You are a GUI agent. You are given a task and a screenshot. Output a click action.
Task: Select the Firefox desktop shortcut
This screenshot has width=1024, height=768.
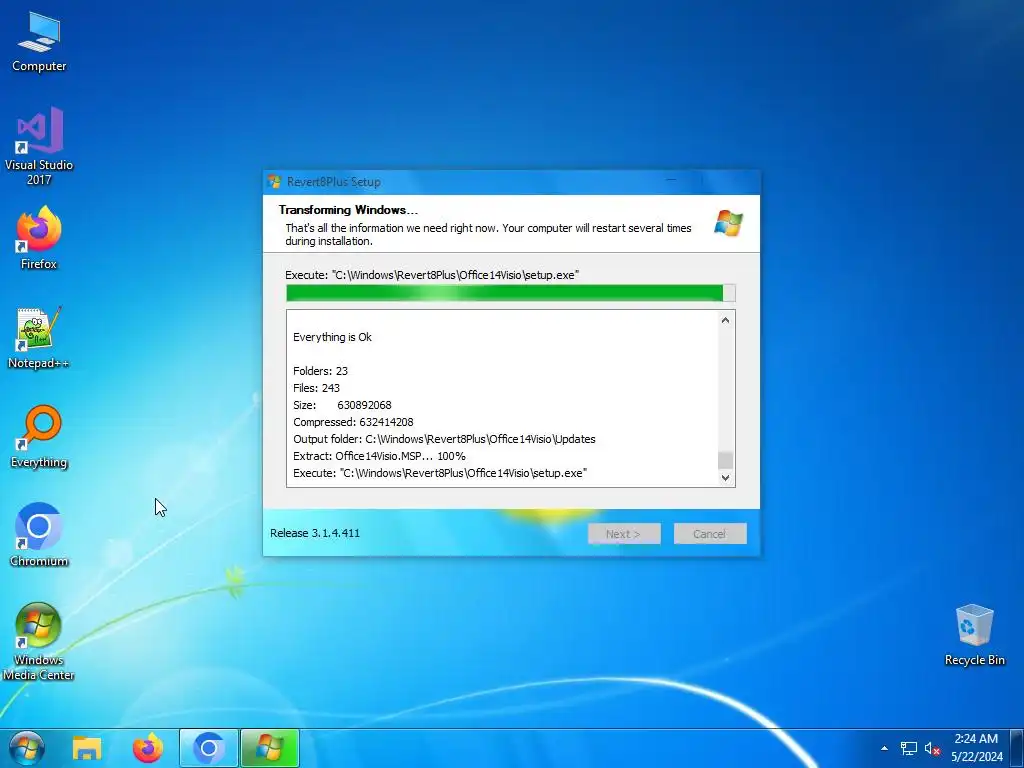pos(39,238)
